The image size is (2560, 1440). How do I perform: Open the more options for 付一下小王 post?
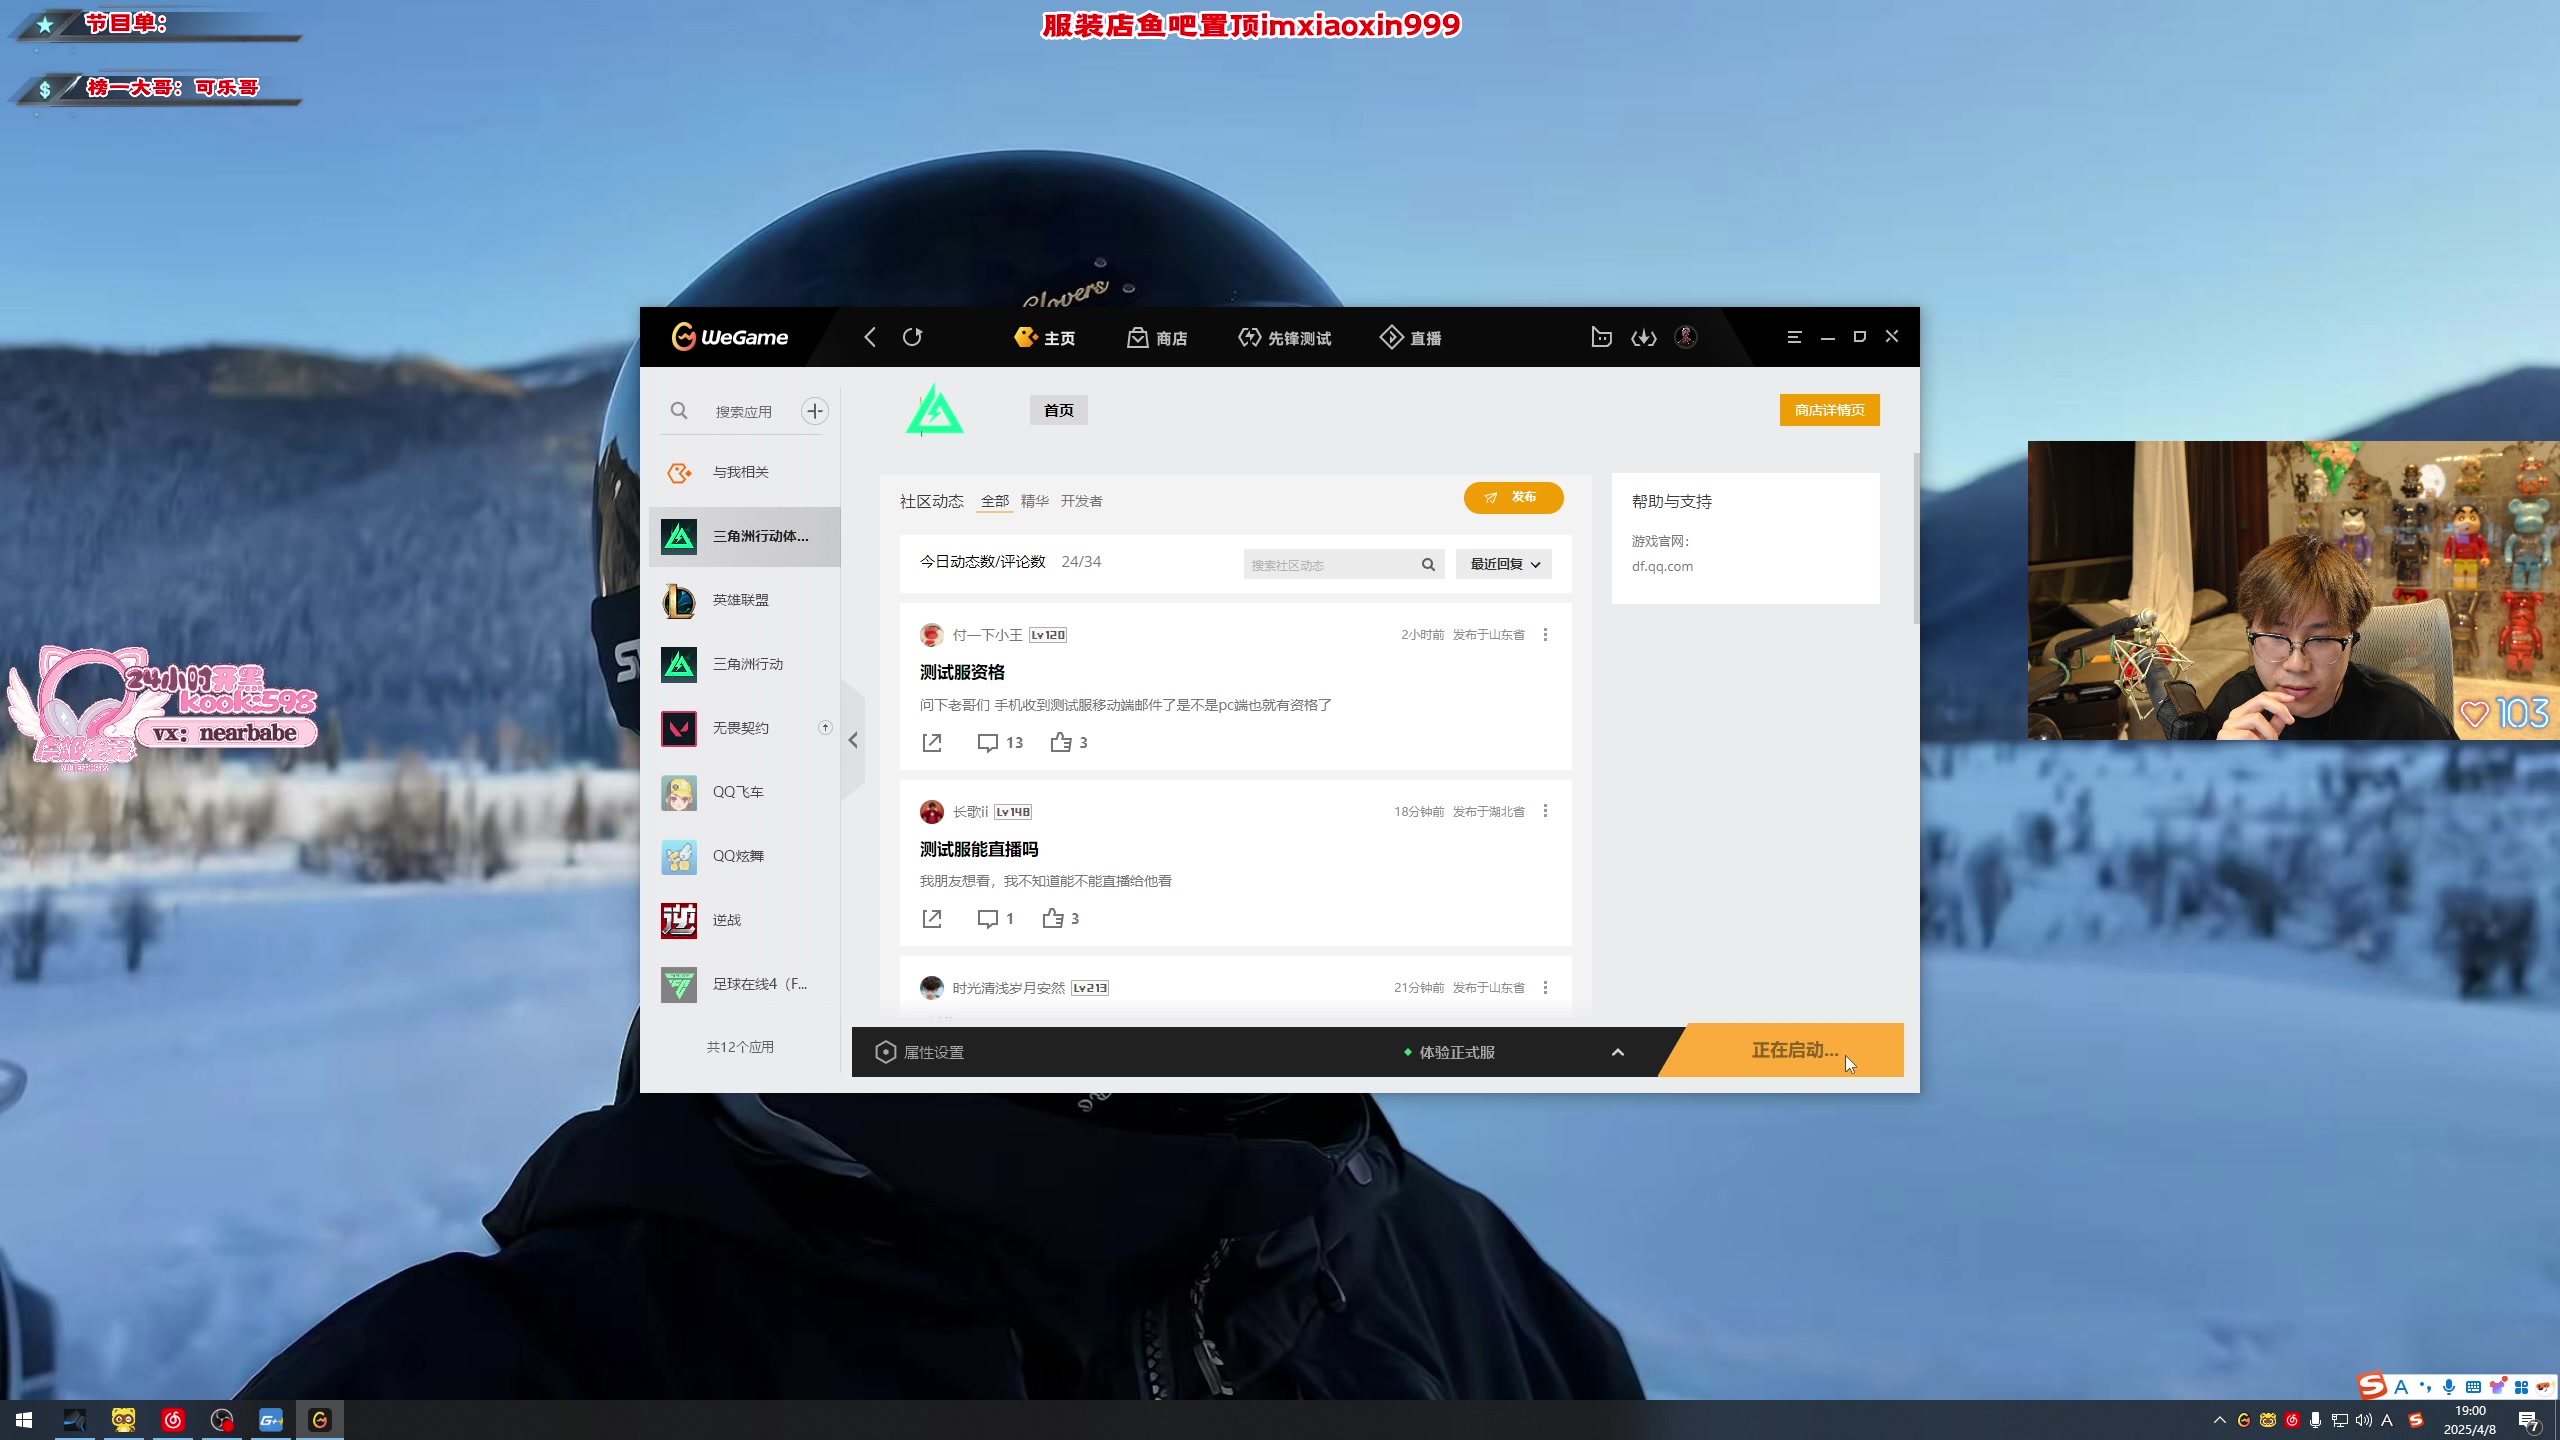(x=1545, y=635)
